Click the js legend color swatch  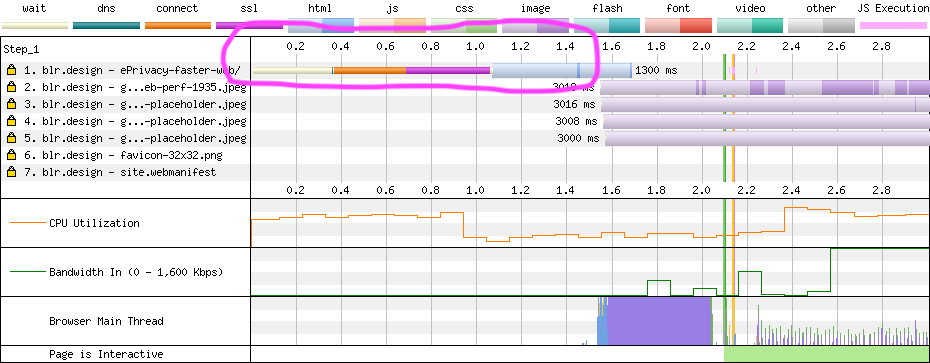click(x=392, y=25)
